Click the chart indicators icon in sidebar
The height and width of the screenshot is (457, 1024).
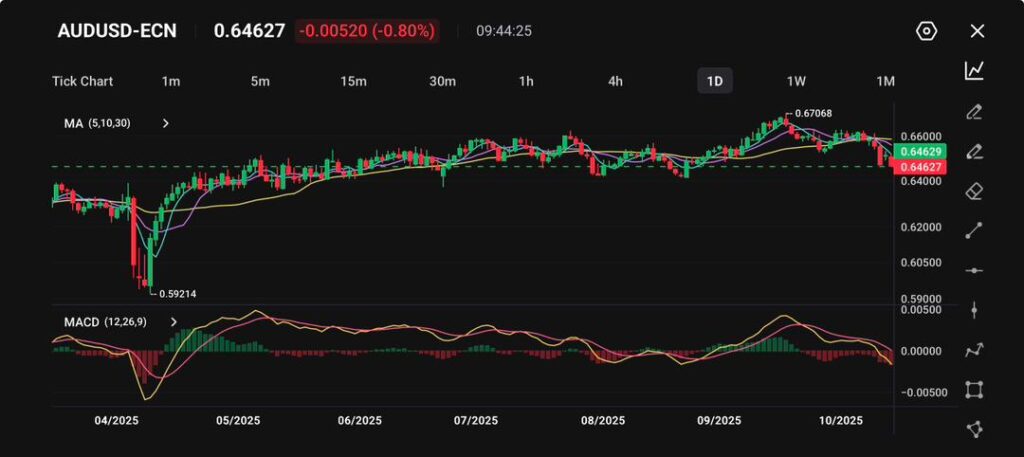click(x=974, y=70)
